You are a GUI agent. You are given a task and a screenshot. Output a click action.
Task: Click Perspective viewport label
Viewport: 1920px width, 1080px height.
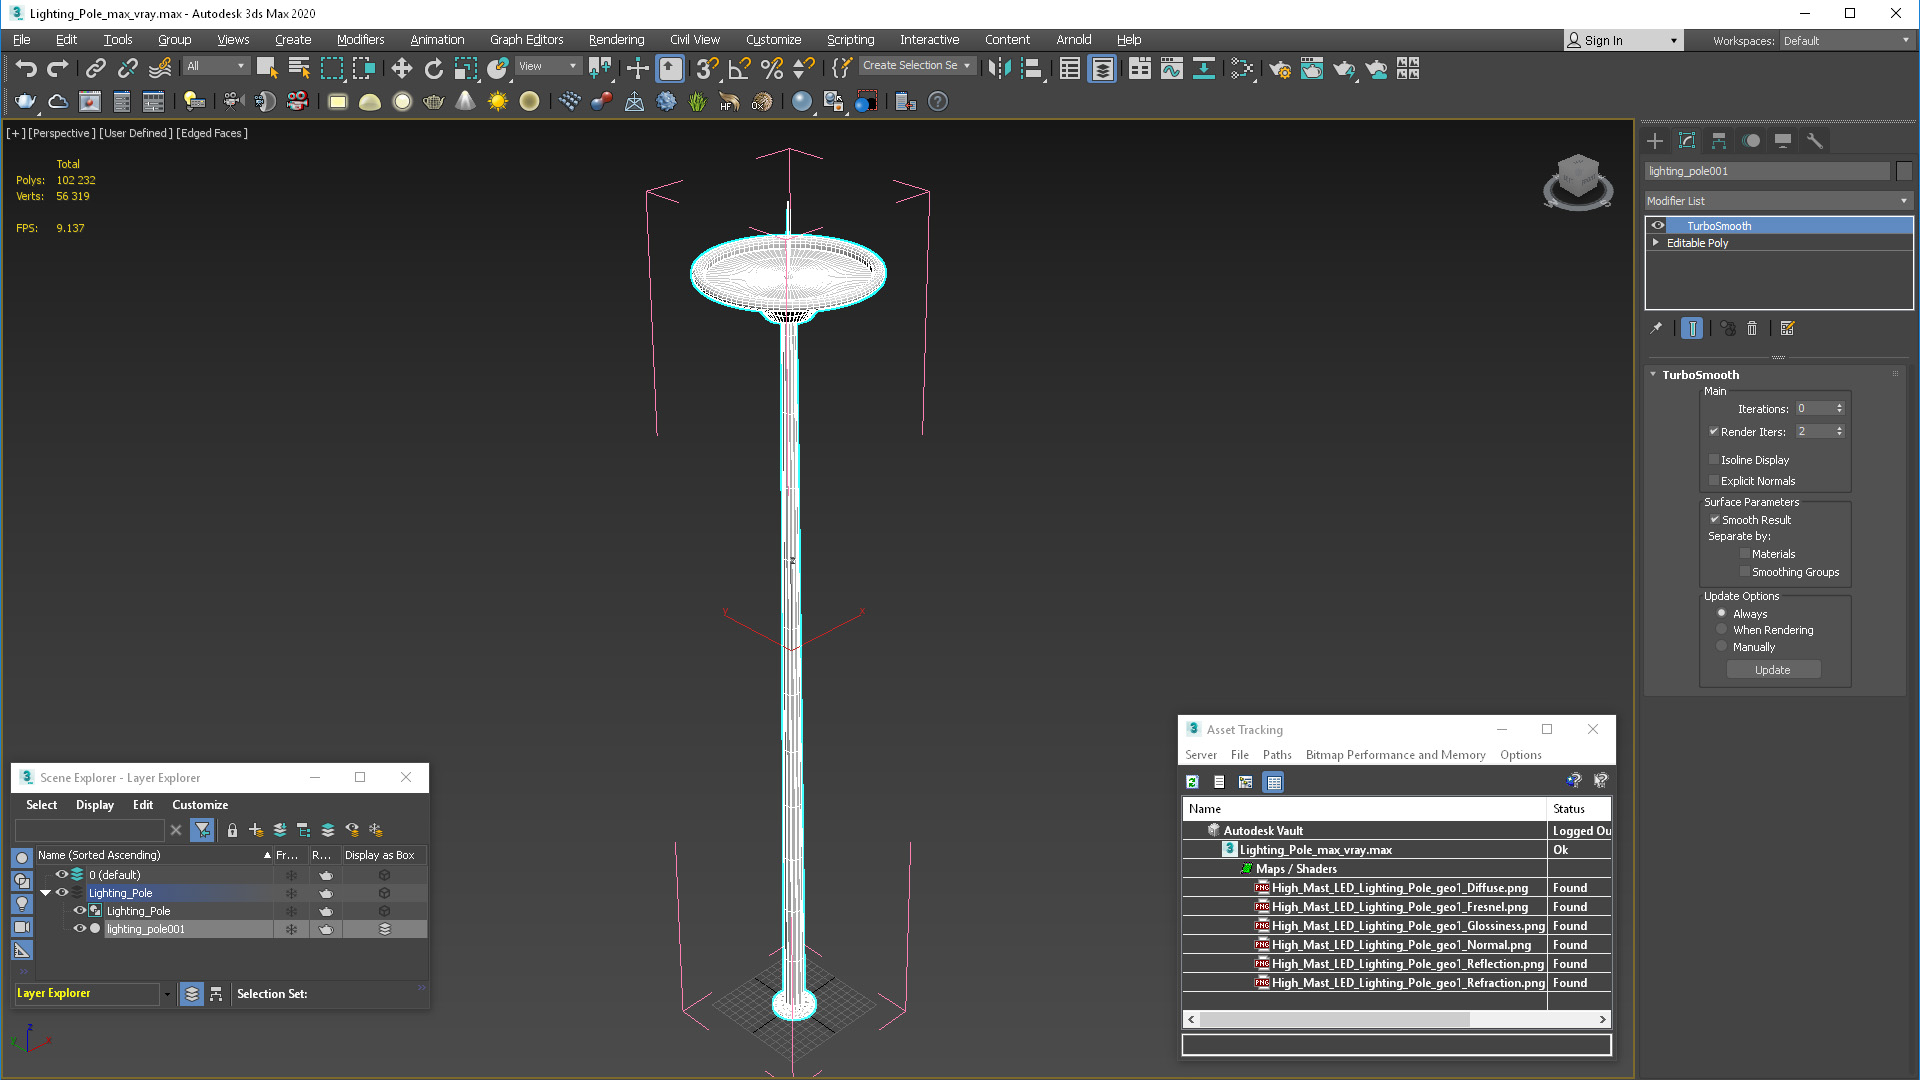coord(61,133)
